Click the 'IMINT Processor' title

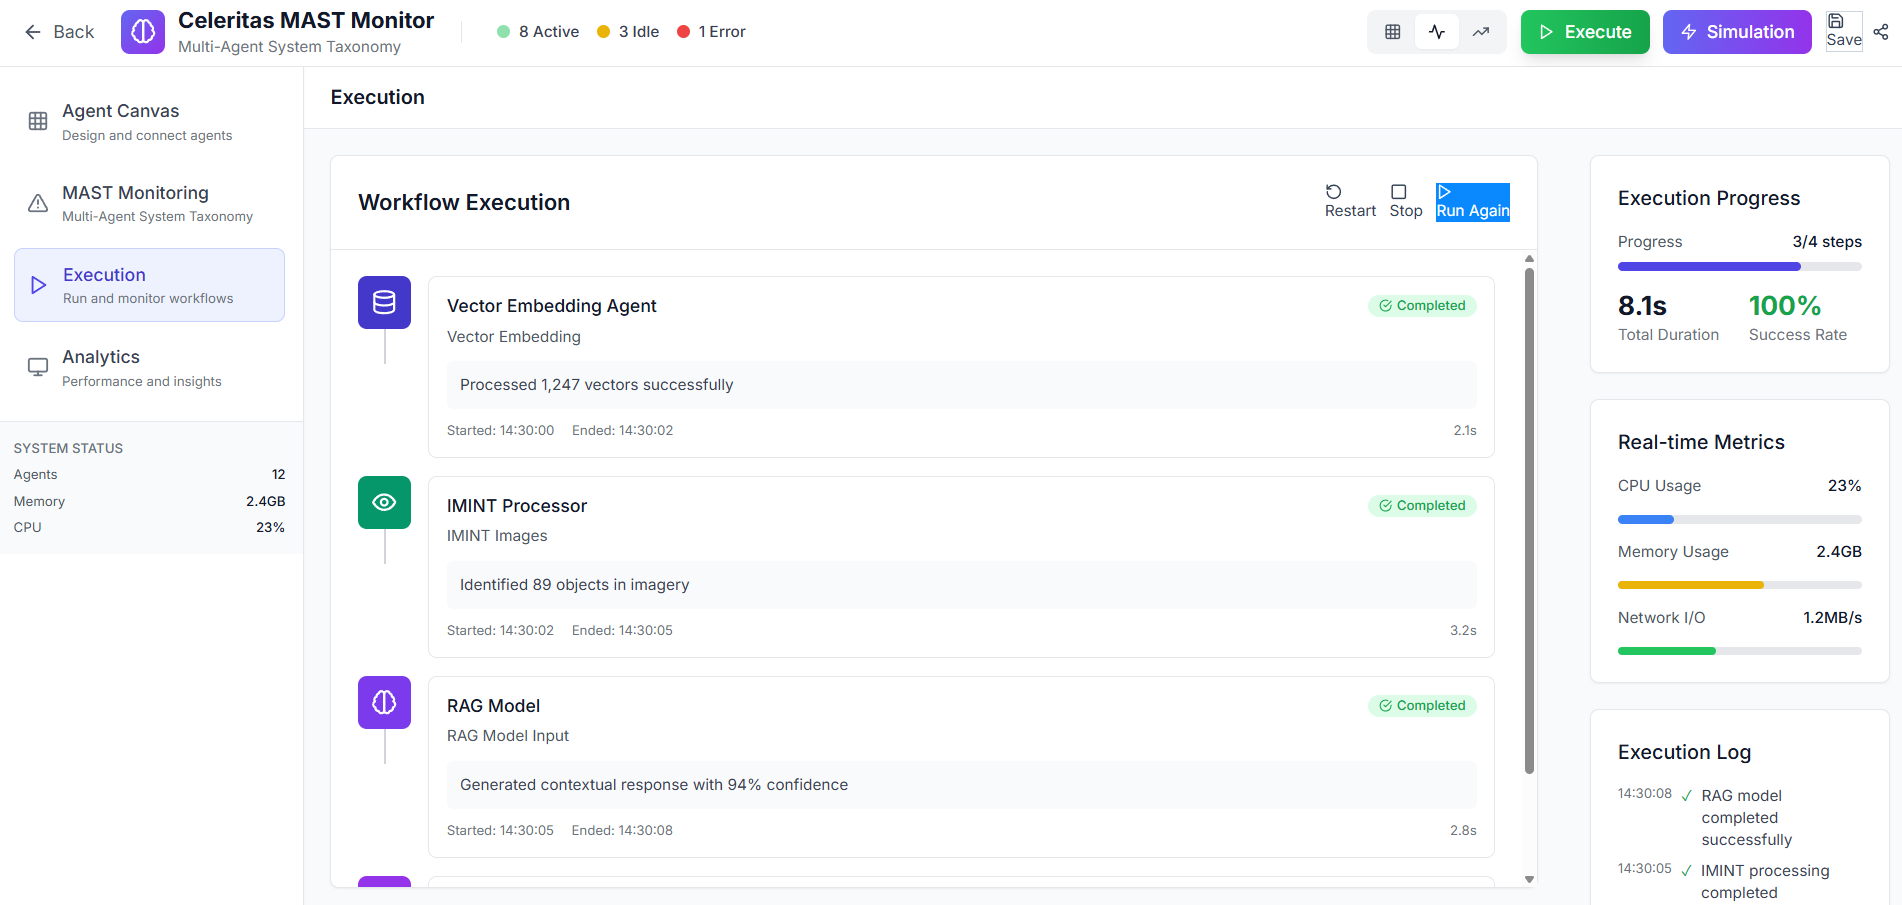tap(517, 506)
